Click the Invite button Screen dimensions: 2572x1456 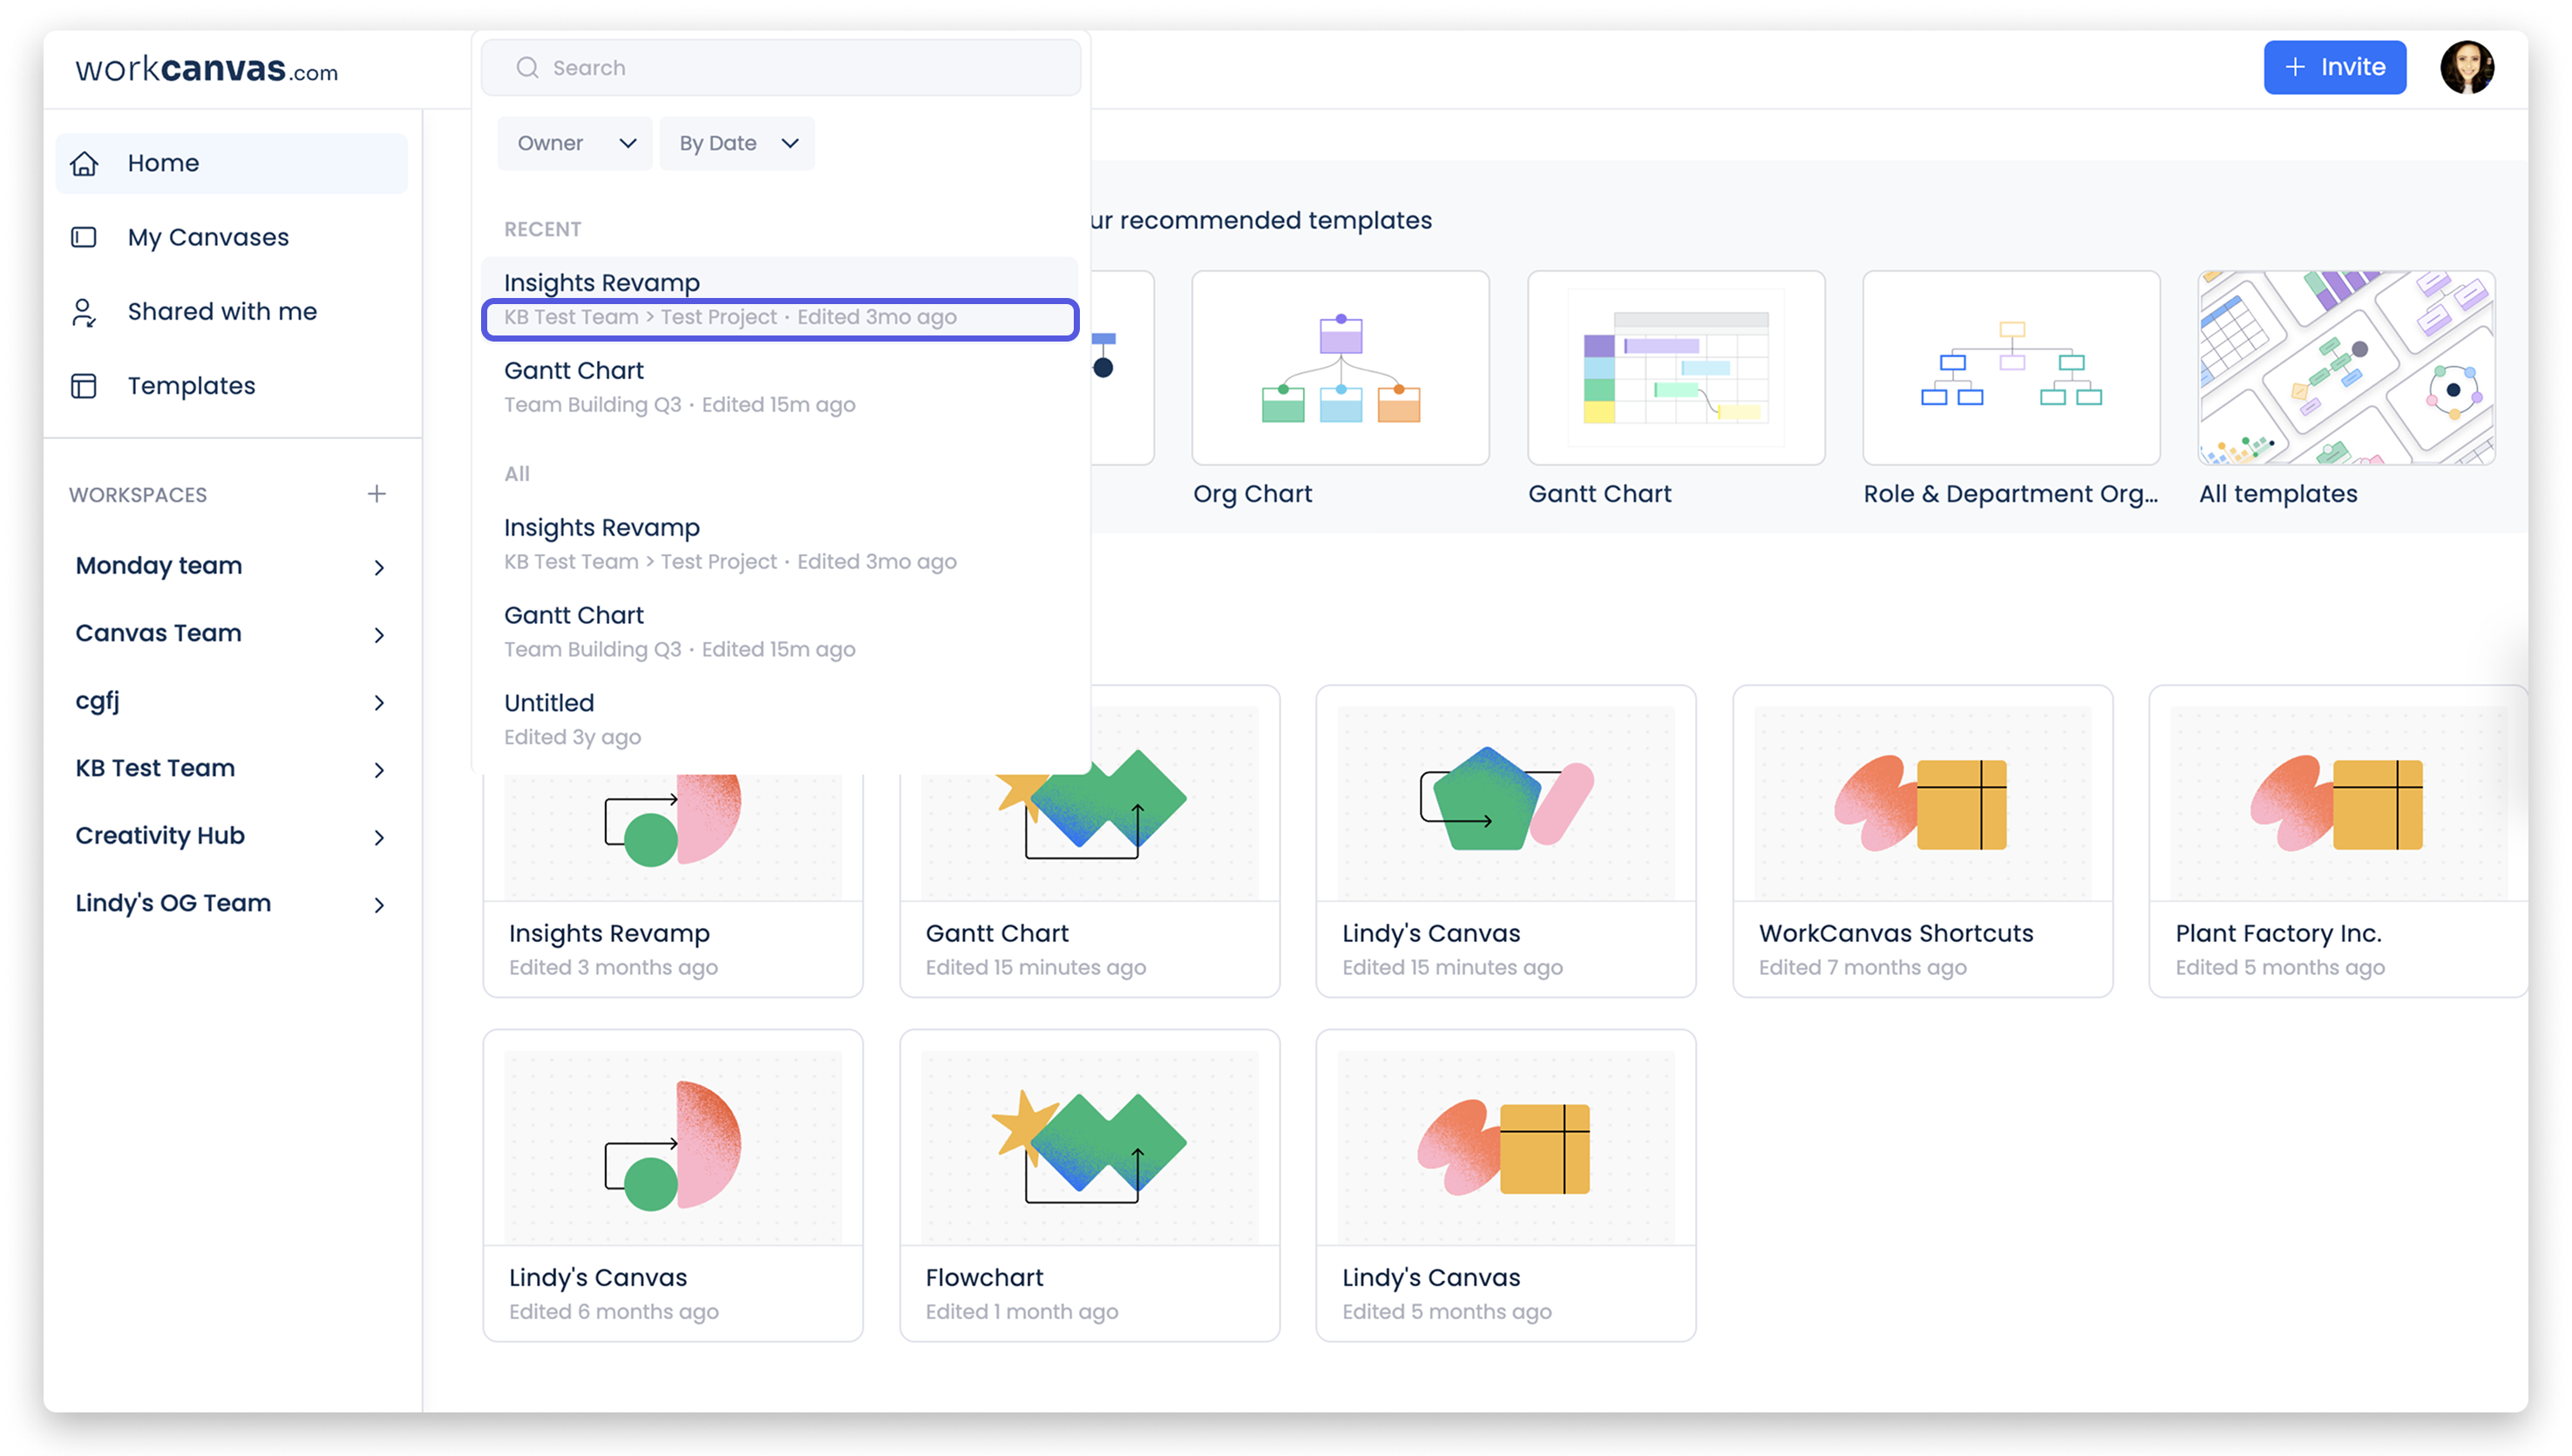pyautogui.click(x=2334, y=67)
